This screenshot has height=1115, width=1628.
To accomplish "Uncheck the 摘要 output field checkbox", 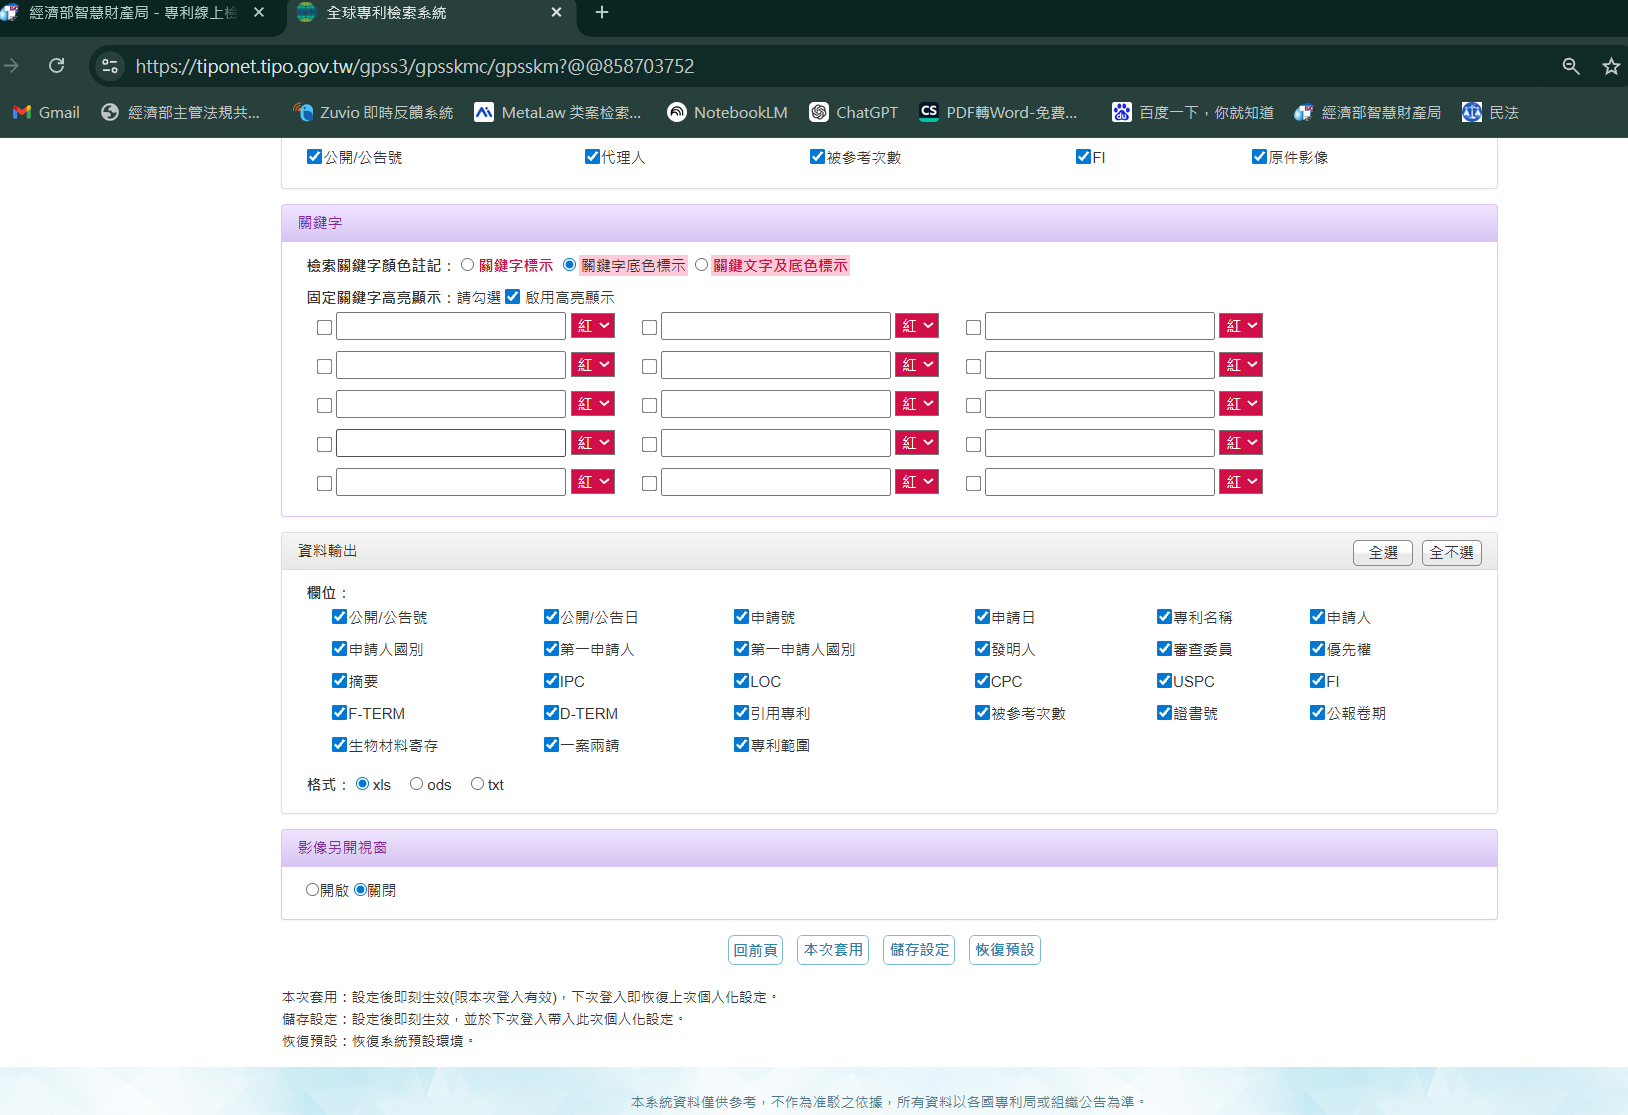I will pyautogui.click(x=339, y=680).
